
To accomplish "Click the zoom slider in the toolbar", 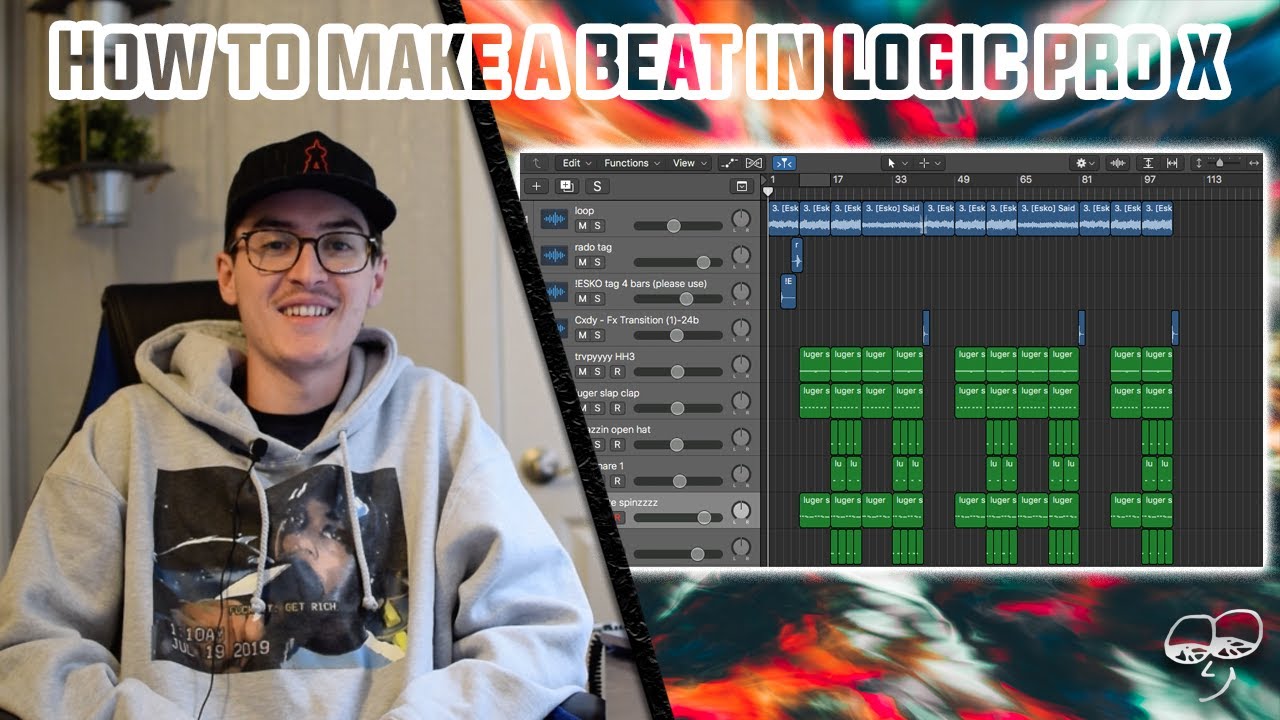I will click(1220, 163).
